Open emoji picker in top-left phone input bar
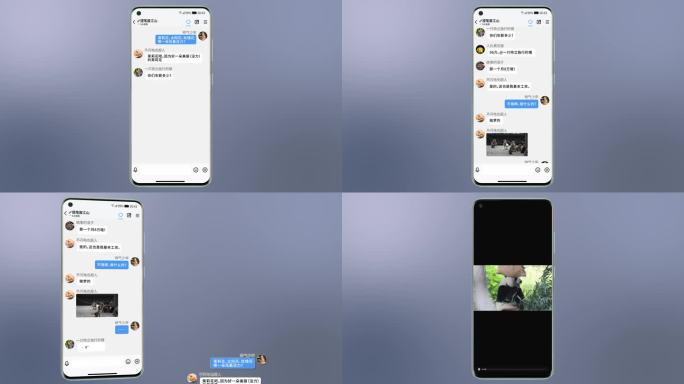The width and height of the screenshot is (684, 384). coord(195,170)
